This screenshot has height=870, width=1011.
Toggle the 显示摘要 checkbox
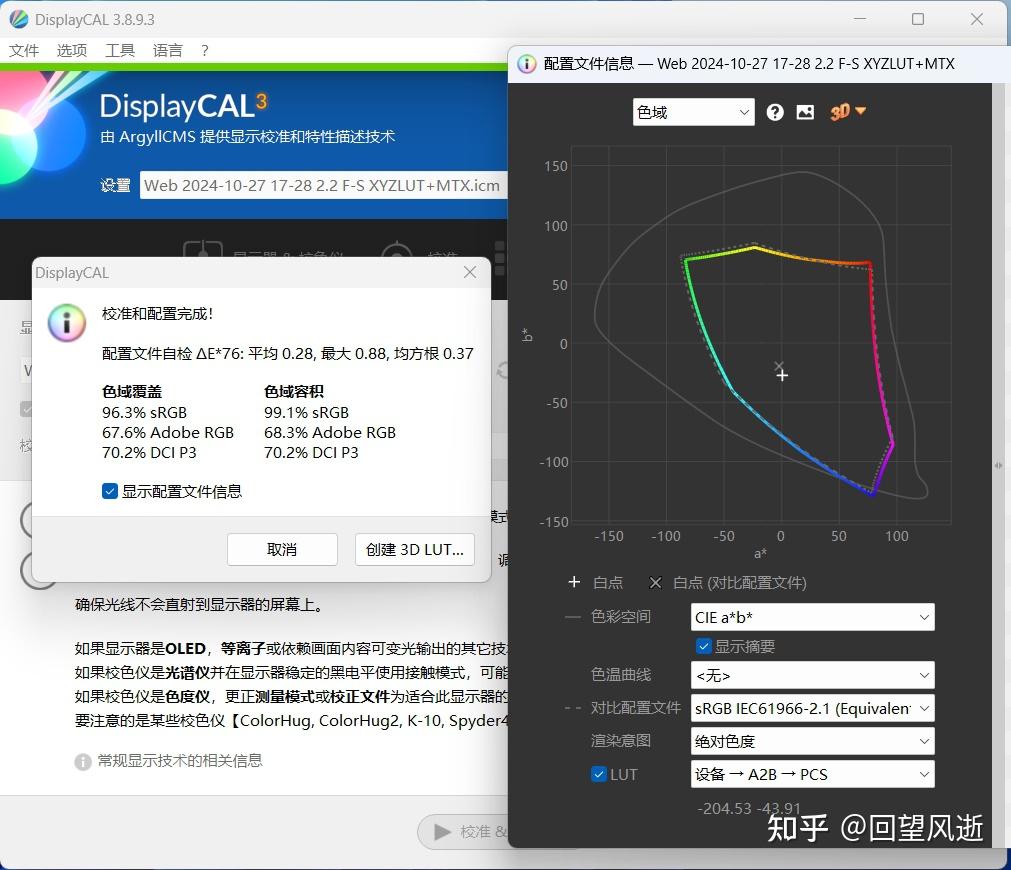tap(703, 646)
